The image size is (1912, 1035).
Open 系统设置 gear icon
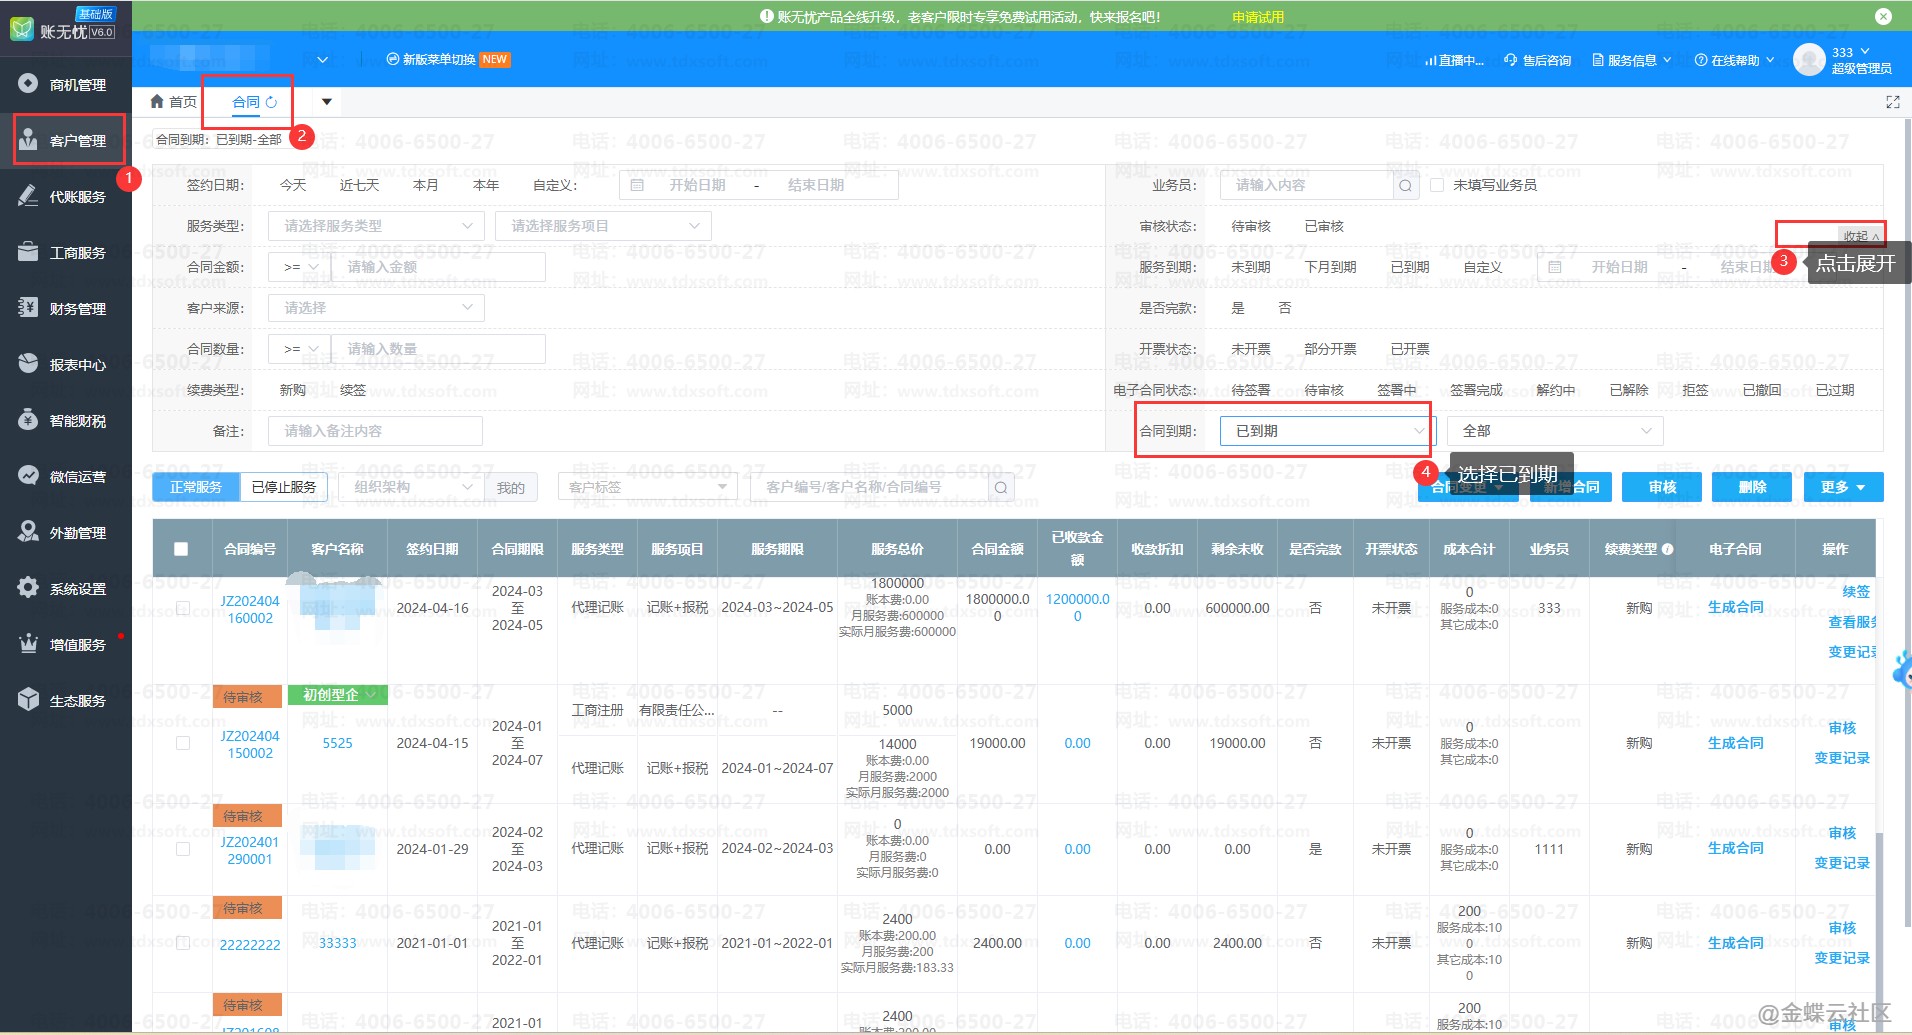click(x=28, y=588)
